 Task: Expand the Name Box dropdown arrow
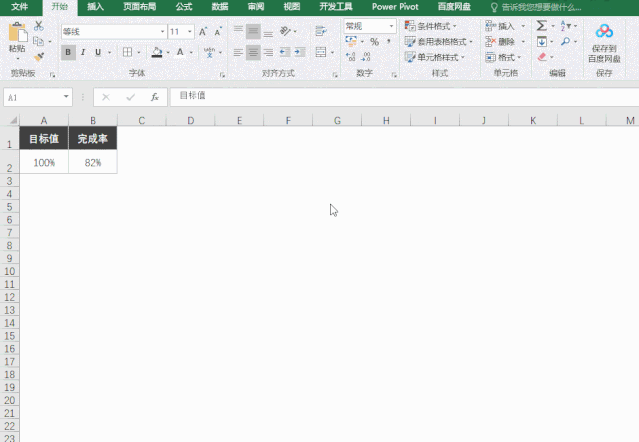pos(66,97)
